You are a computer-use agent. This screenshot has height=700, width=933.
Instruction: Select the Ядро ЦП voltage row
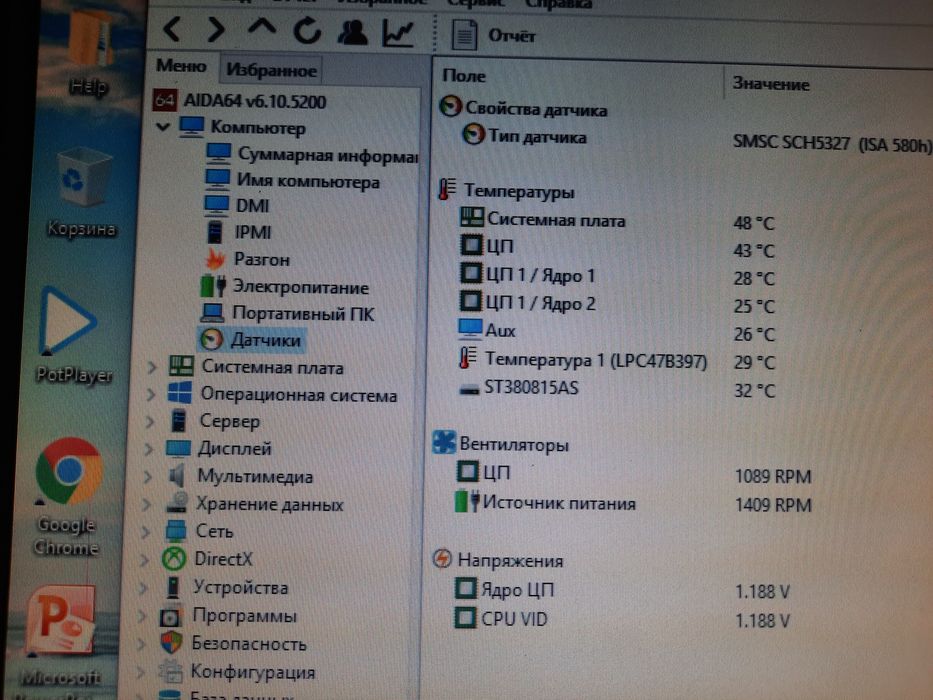(x=505, y=589)
